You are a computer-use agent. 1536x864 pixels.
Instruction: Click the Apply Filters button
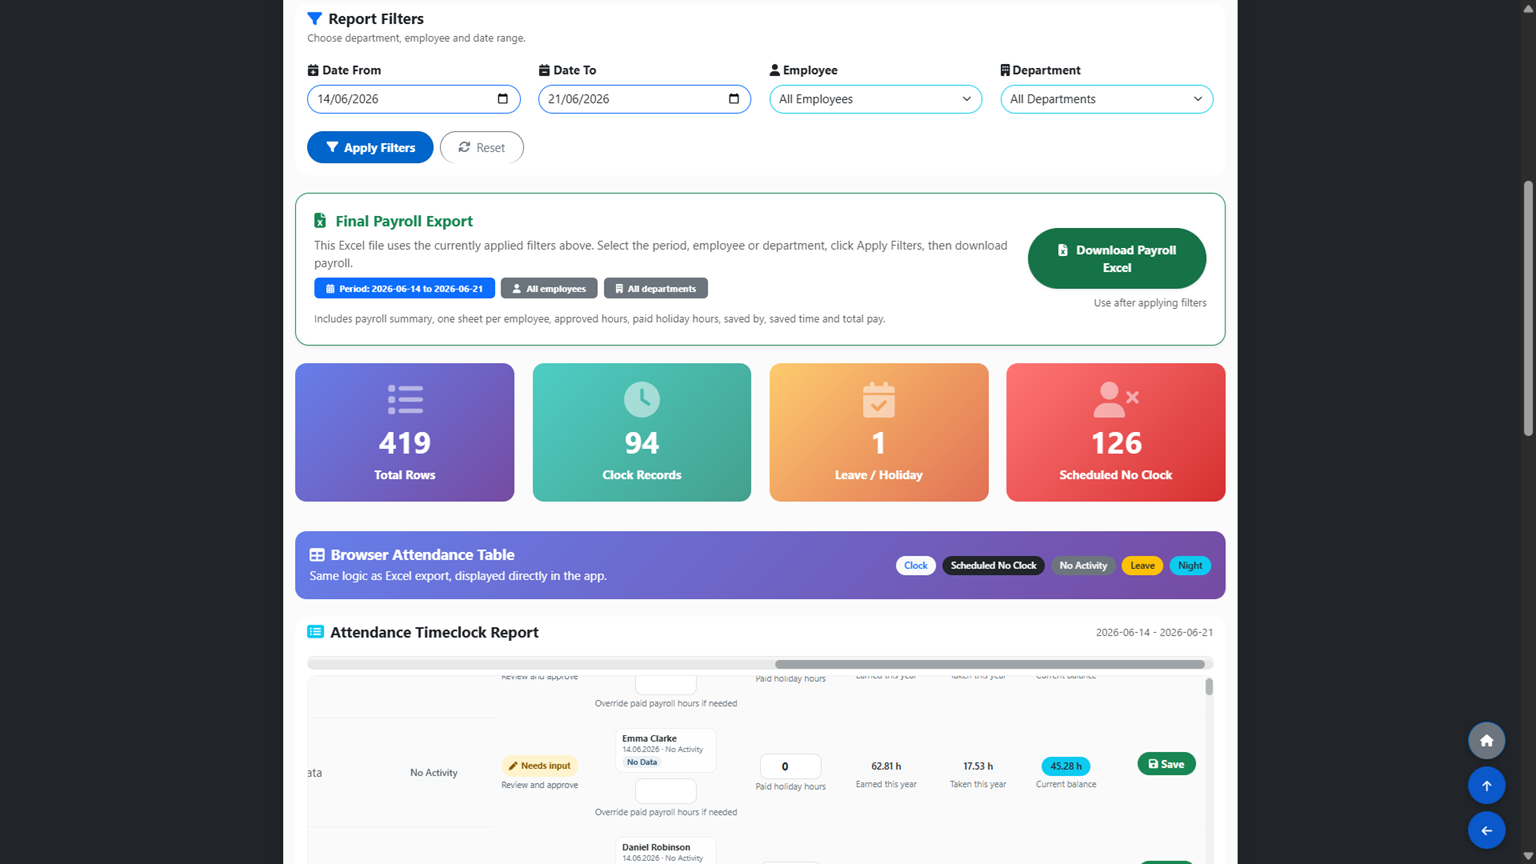[x=370, y=147]
